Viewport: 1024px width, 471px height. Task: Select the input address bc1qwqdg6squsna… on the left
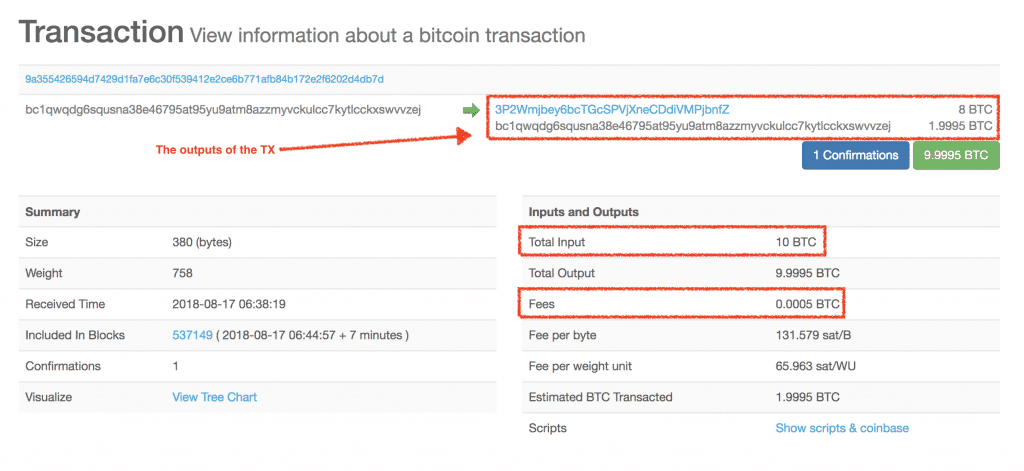click(223, 109)
